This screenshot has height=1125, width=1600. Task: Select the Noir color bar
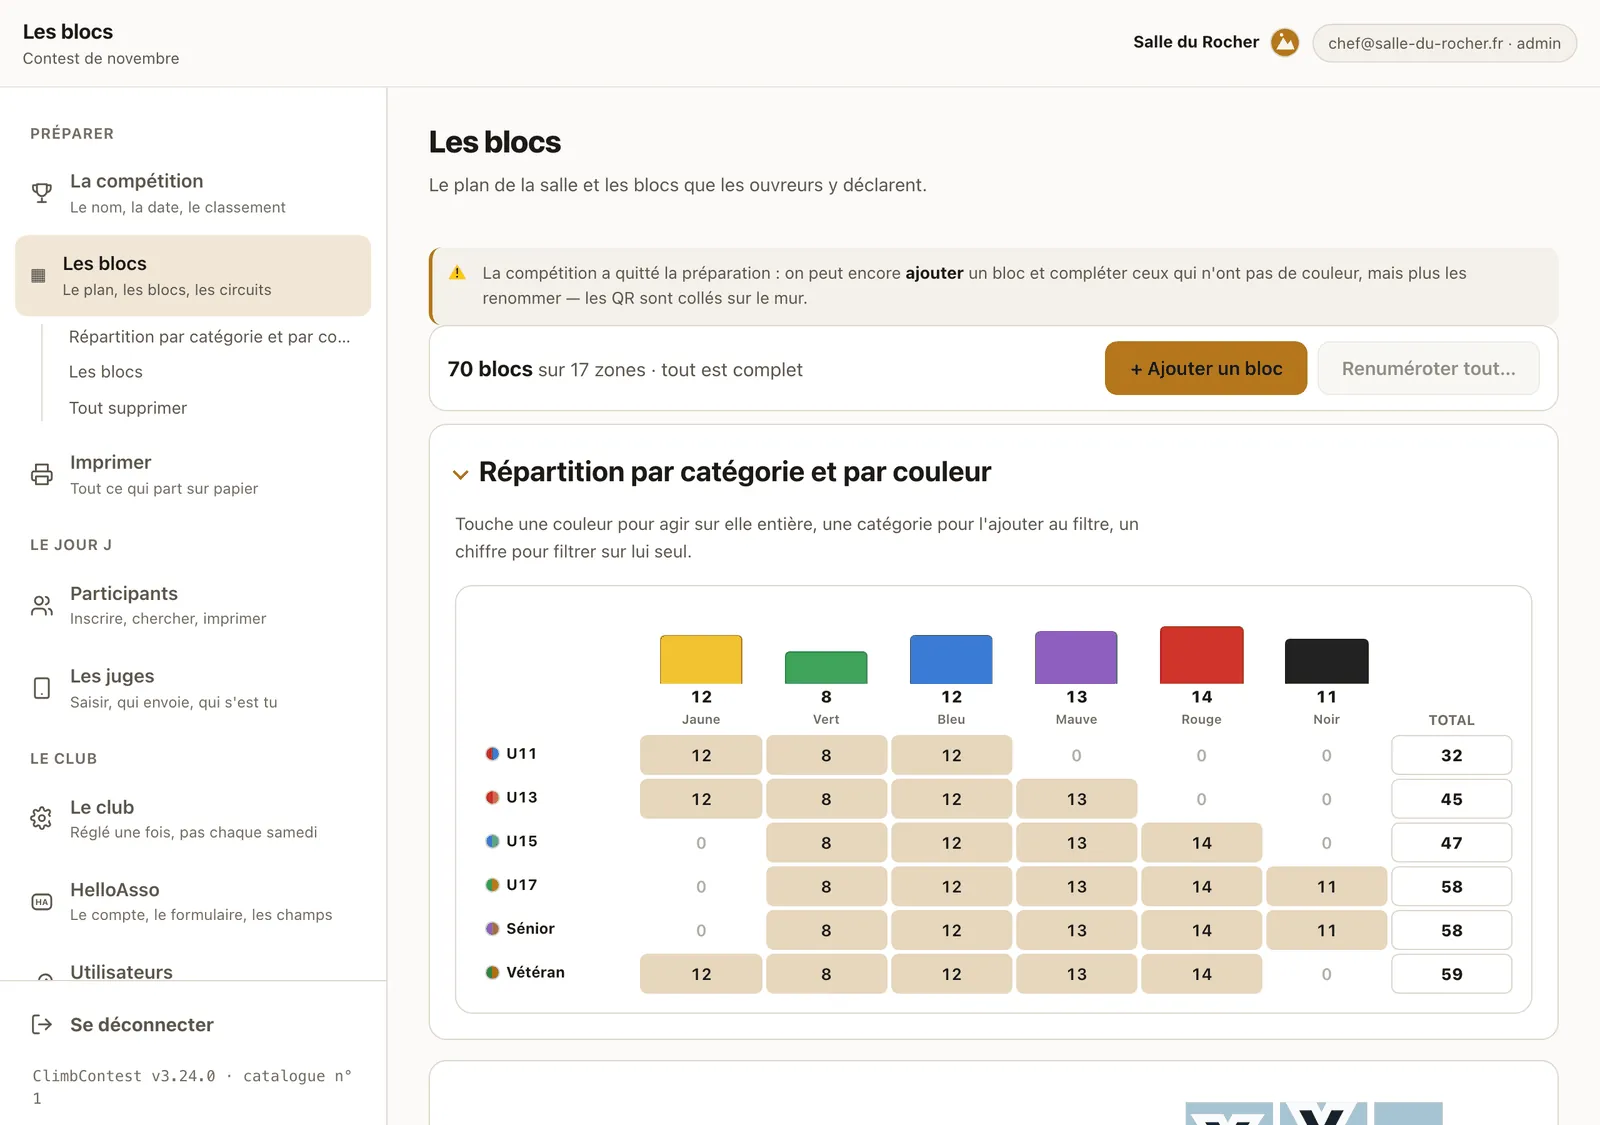(x=1327, y=661)
